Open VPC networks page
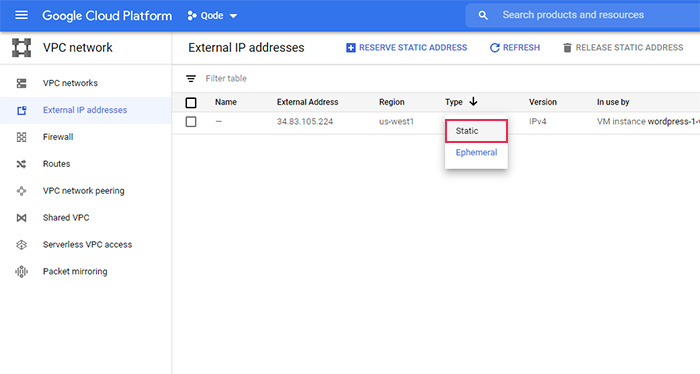 (70, 83)
